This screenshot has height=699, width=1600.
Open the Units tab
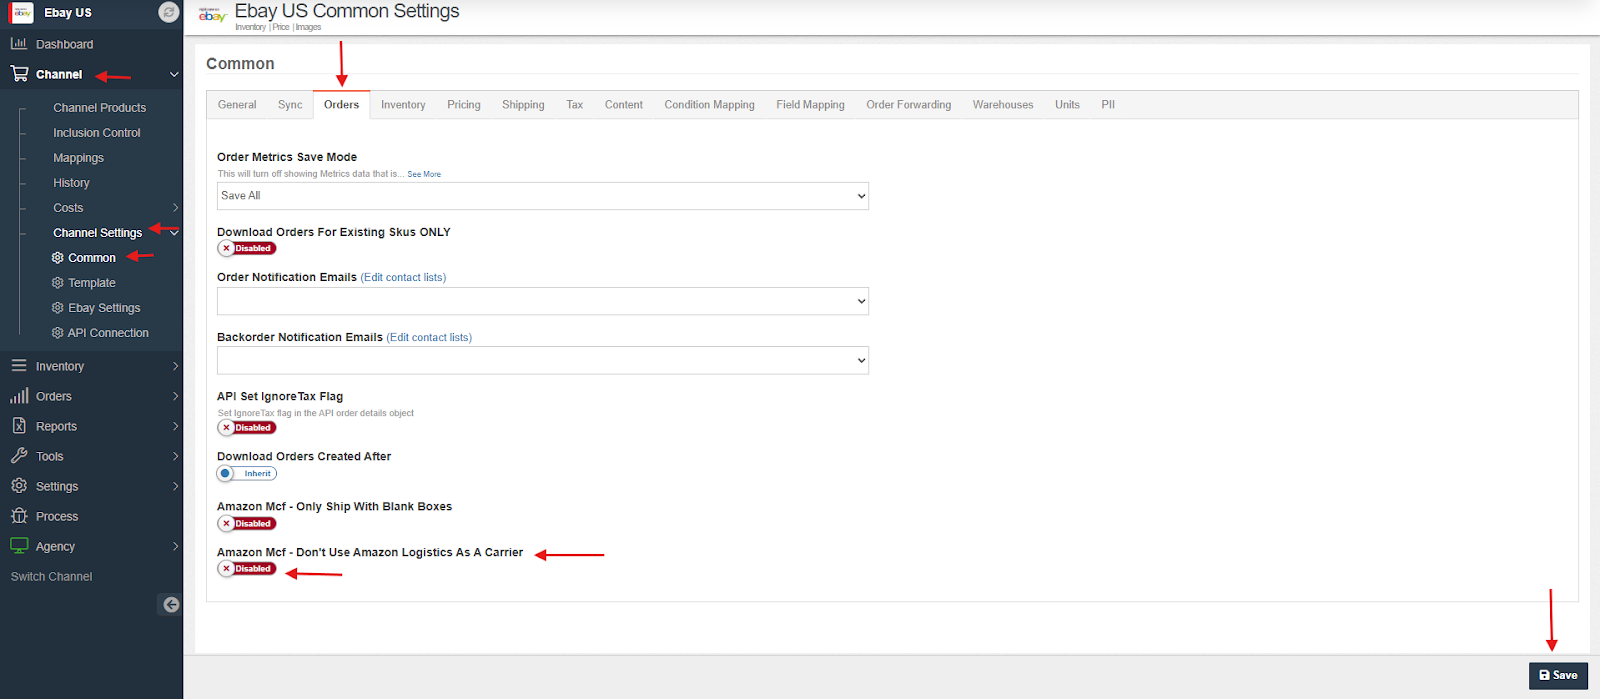1067,105
